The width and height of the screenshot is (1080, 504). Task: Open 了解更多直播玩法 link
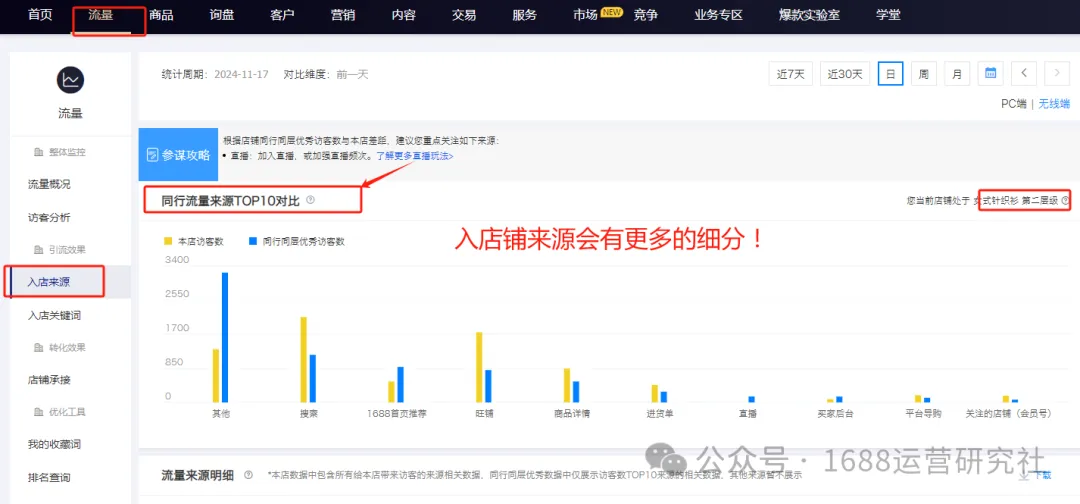(415, 156)
